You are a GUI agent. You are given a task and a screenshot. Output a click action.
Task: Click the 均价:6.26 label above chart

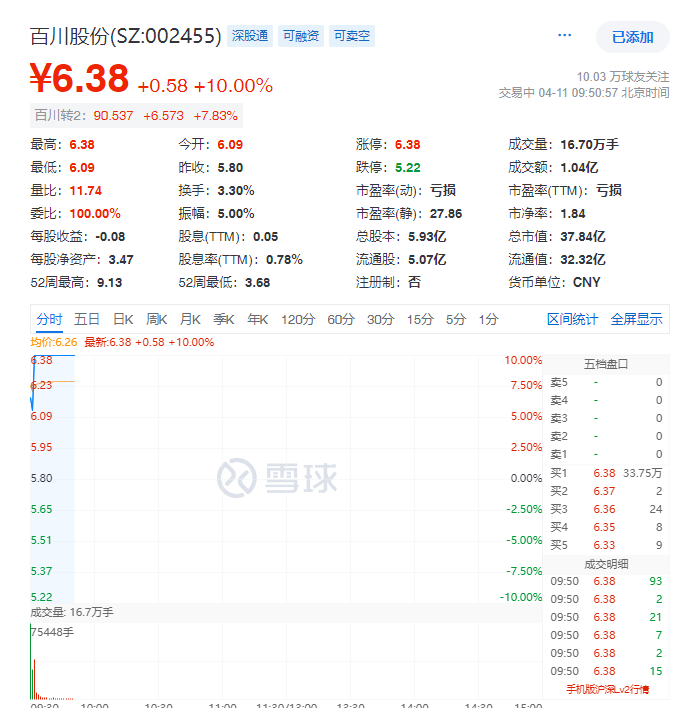tap(54, 342)
